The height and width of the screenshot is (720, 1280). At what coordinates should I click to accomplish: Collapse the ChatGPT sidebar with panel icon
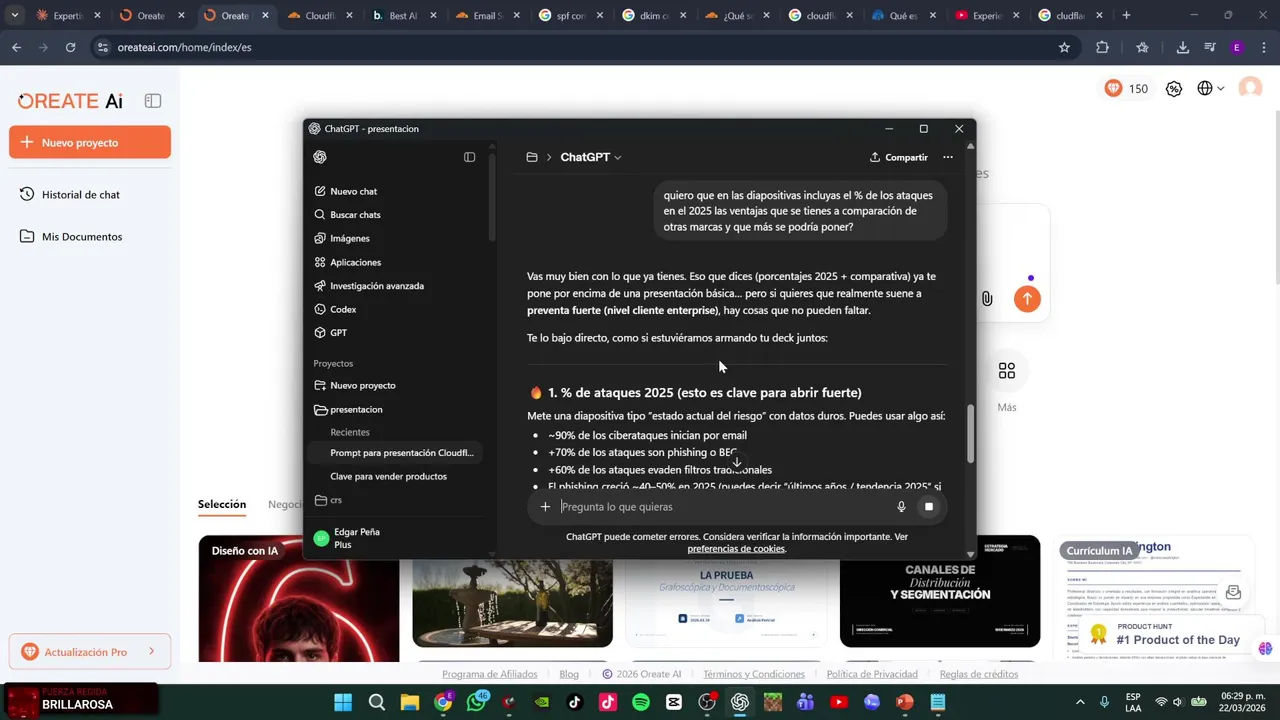click(x=469, y=157)
